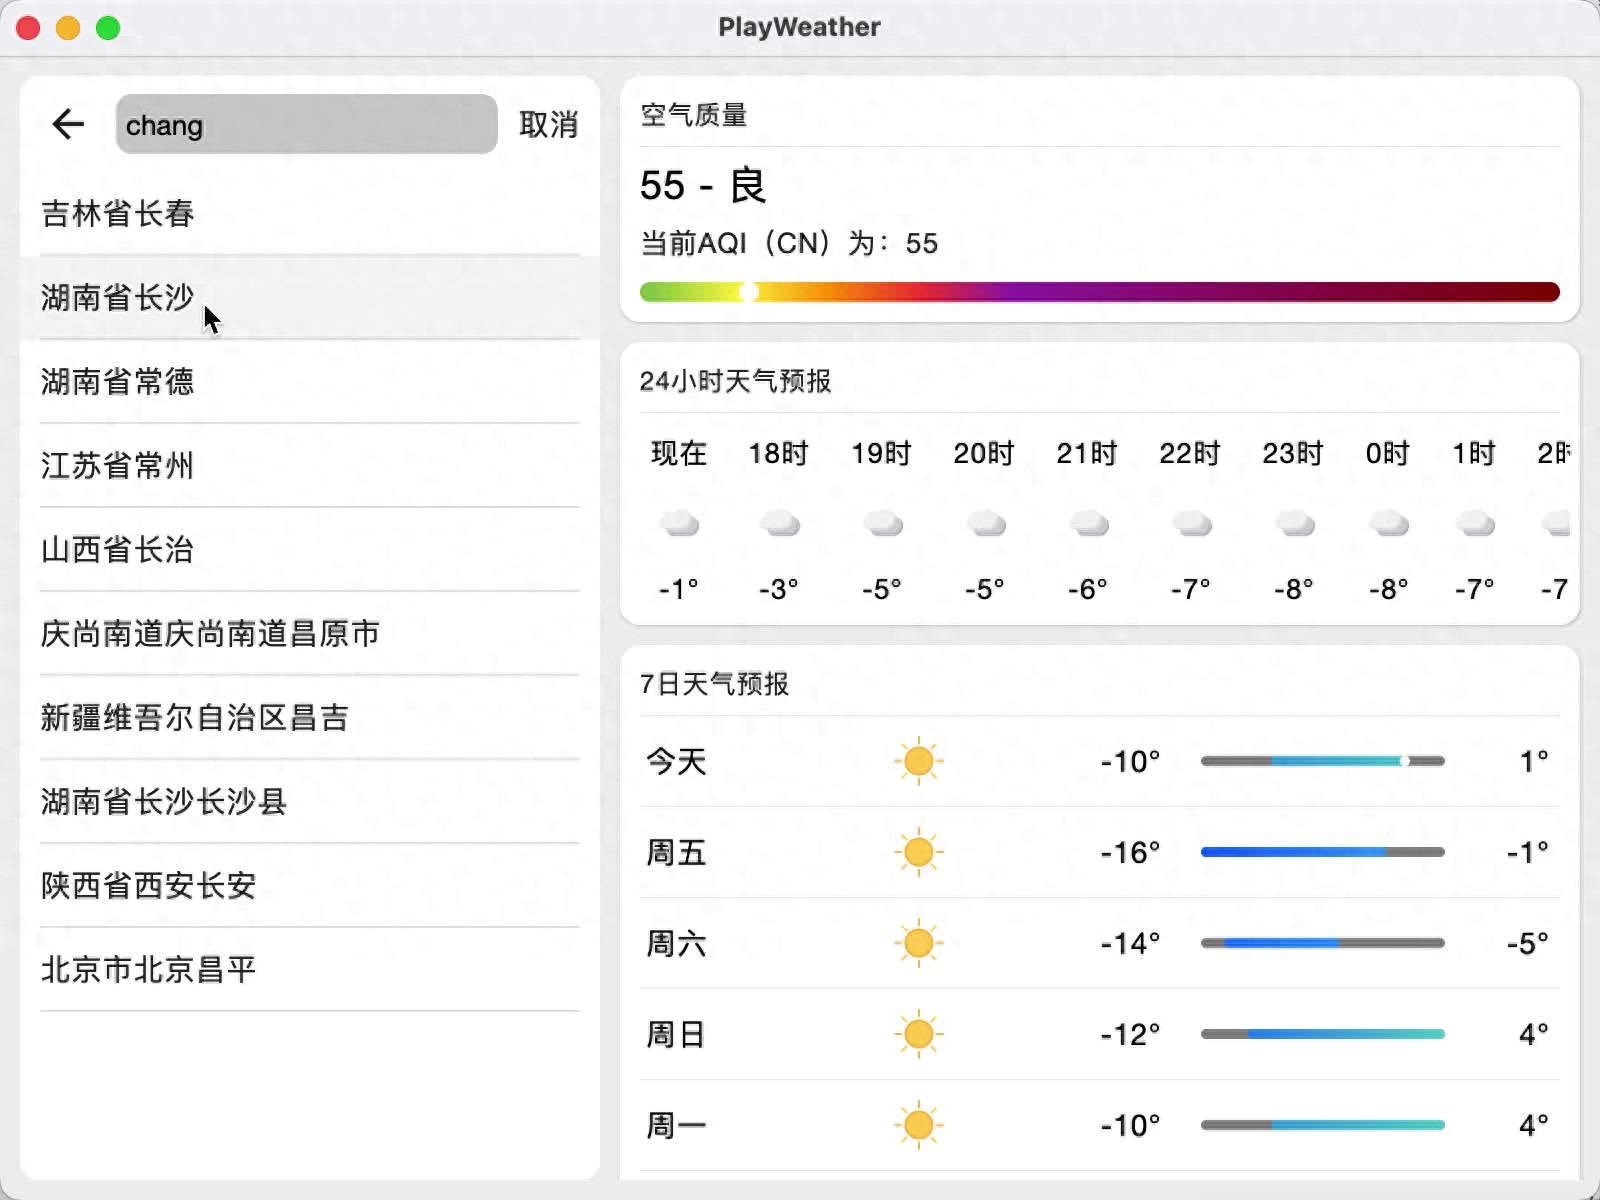Image resolution: width=1600 pixels, height=1200 pixels.
Task: Click the 取消 cancel button
Action: click(548, 124)
